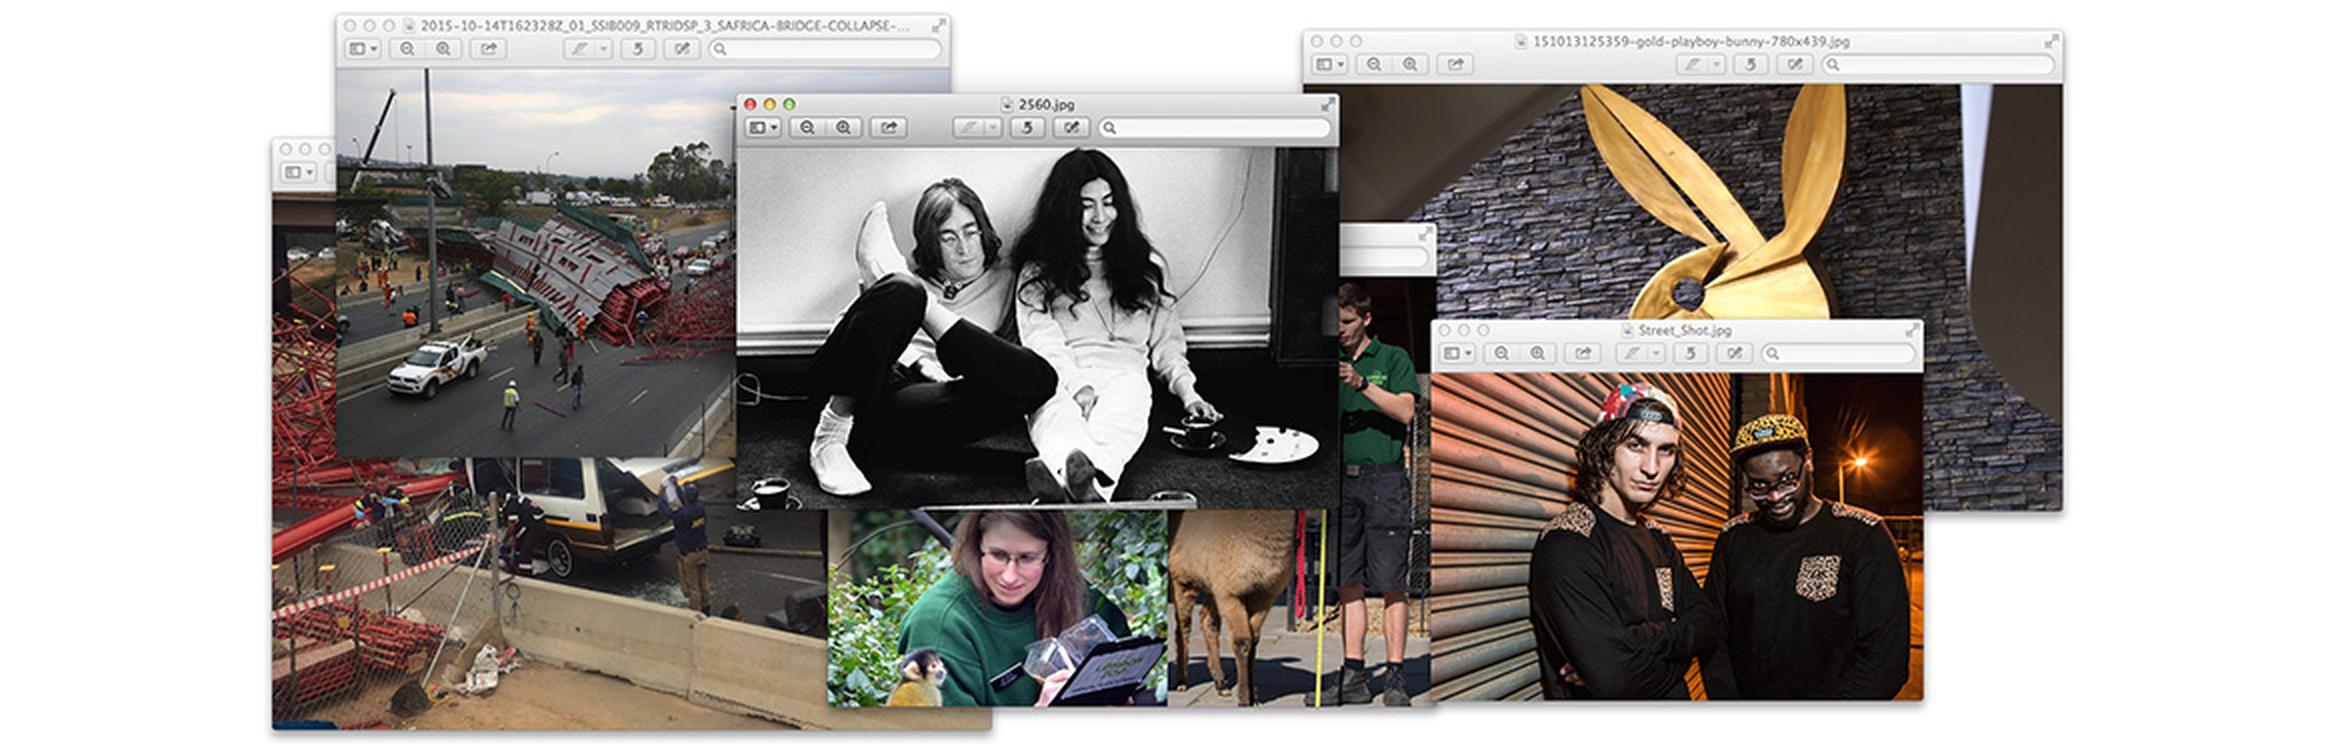The width and height of the screenshot is (2340, 744).
Task: Zoom out in the SAFRICA-BRIDGE-COLLAPSE window
Action: [407, 49]
